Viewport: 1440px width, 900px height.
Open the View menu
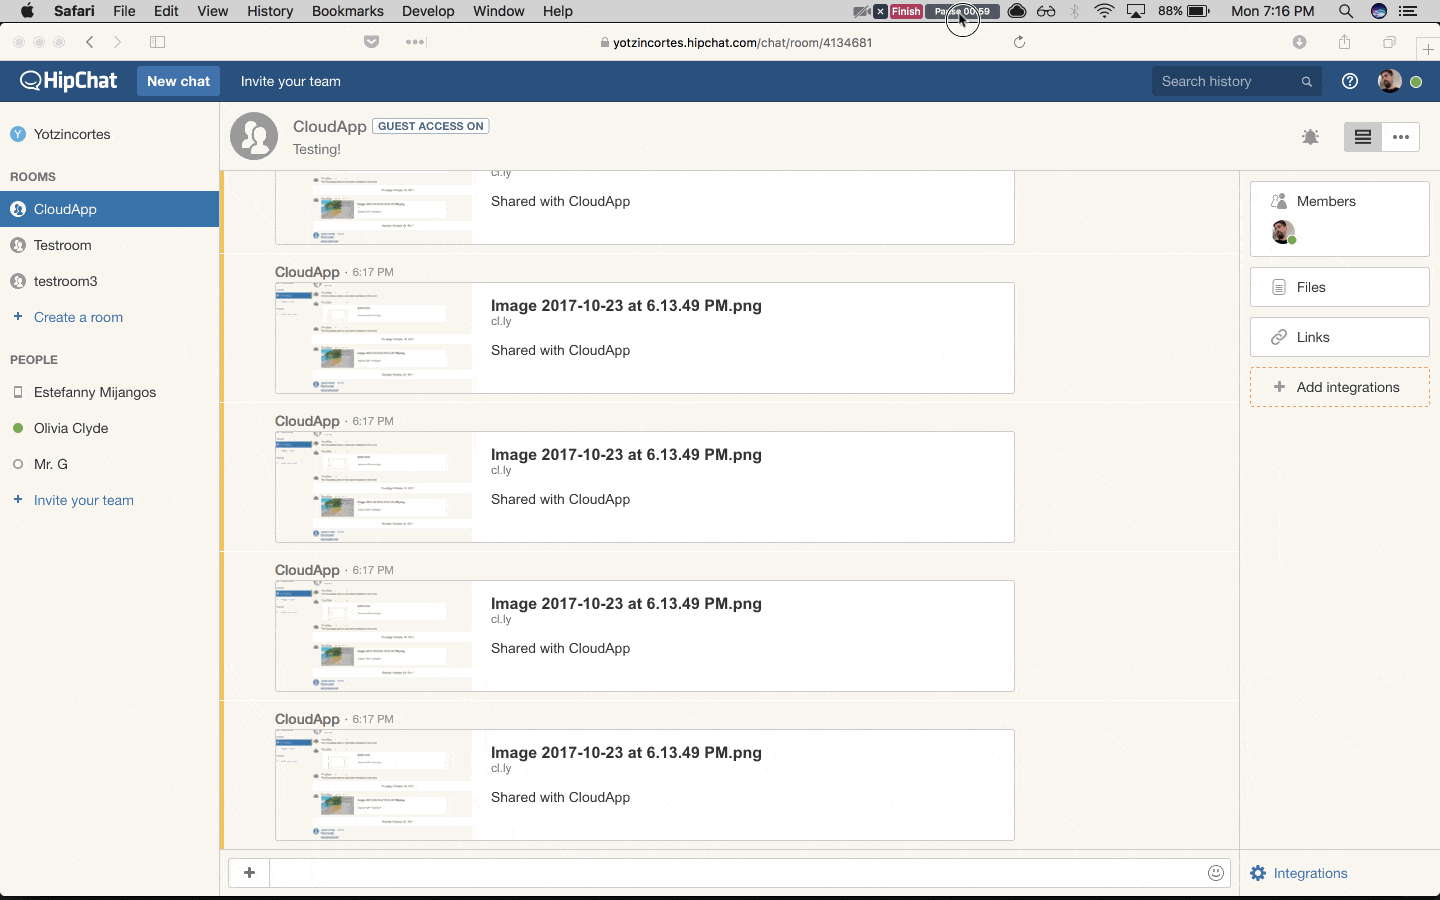(x=212, y=11)
